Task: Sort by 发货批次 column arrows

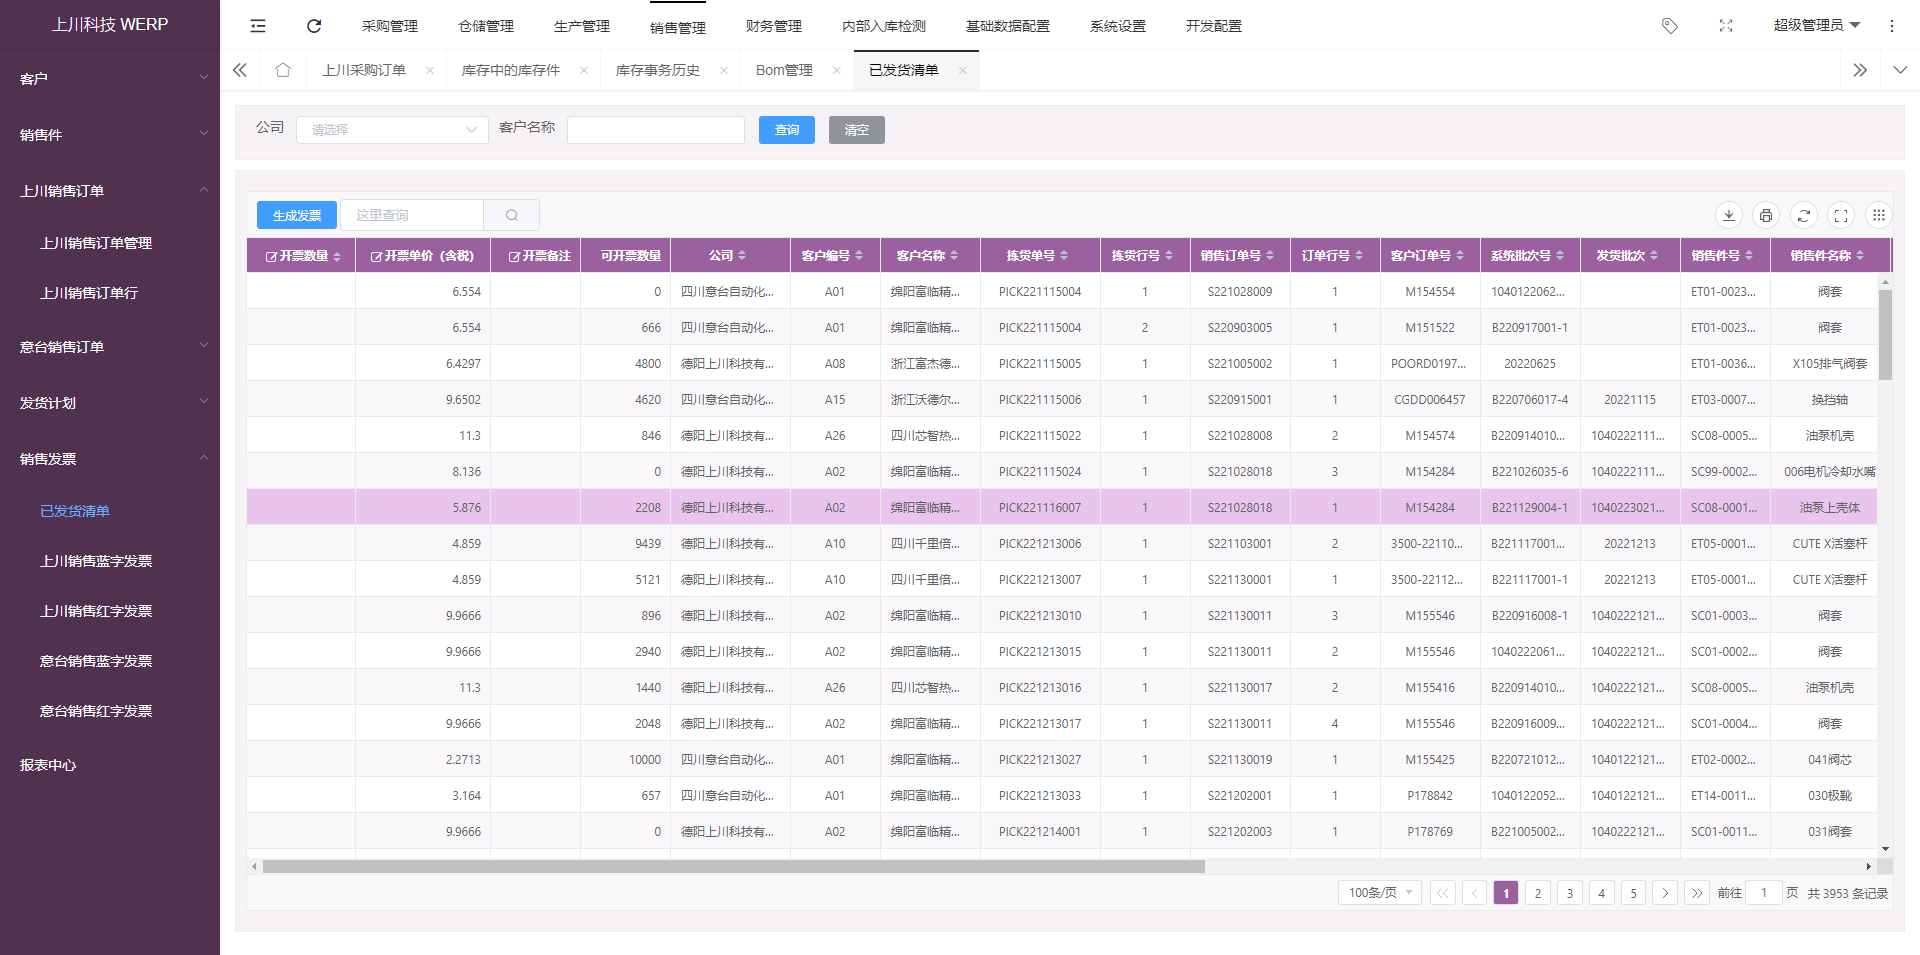Action: [1654, 256]
